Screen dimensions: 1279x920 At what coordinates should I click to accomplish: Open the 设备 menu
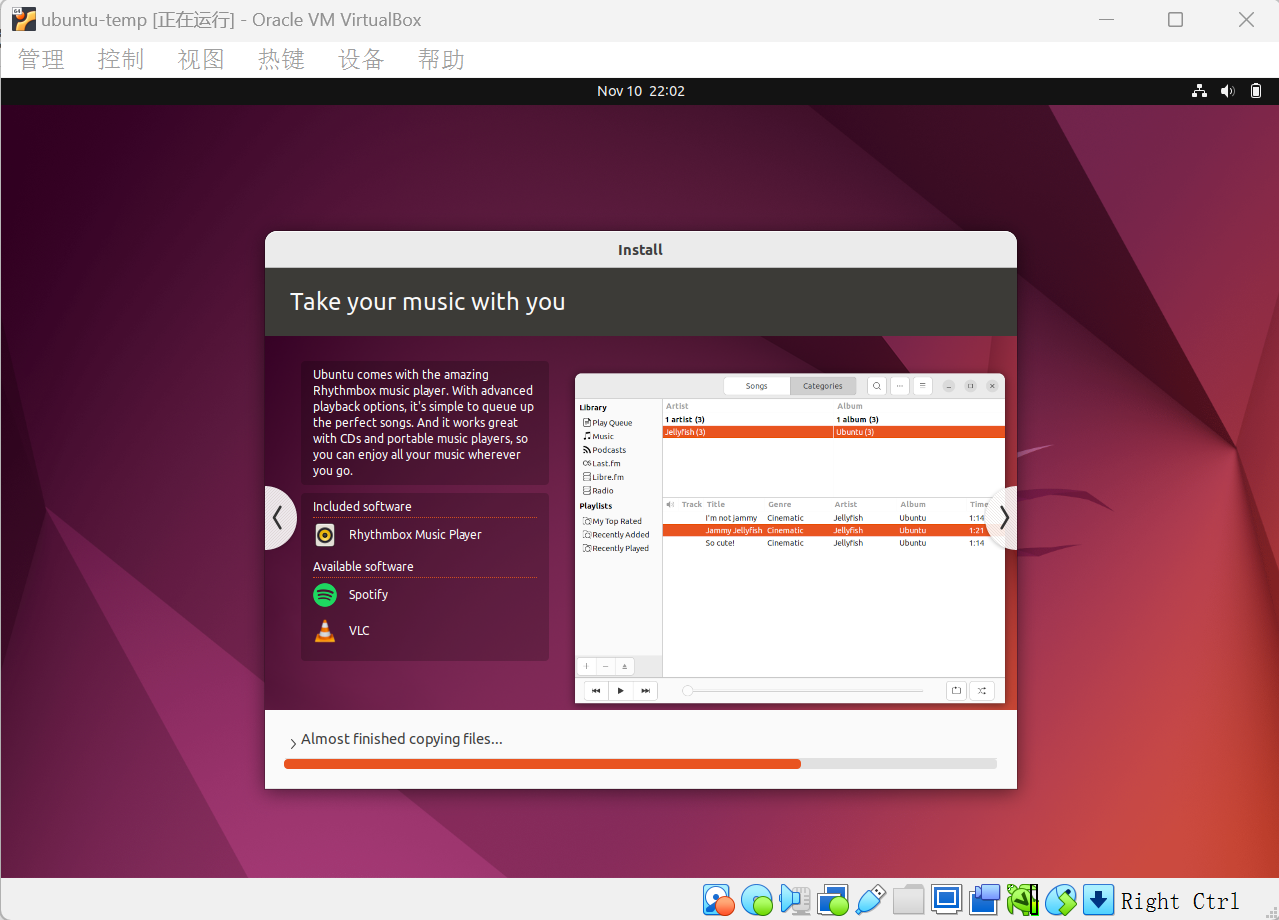pos(361,60)
